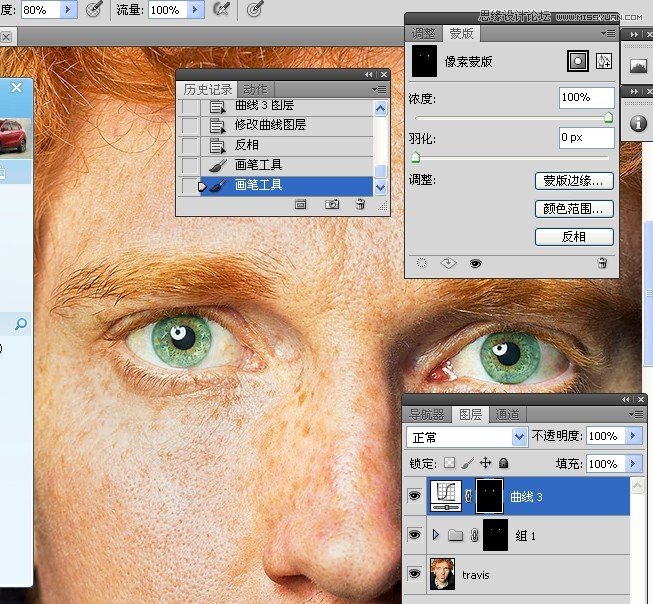Screen dimensions: 653x604
Task: Create new document from current history state
Action: point(300,204)
